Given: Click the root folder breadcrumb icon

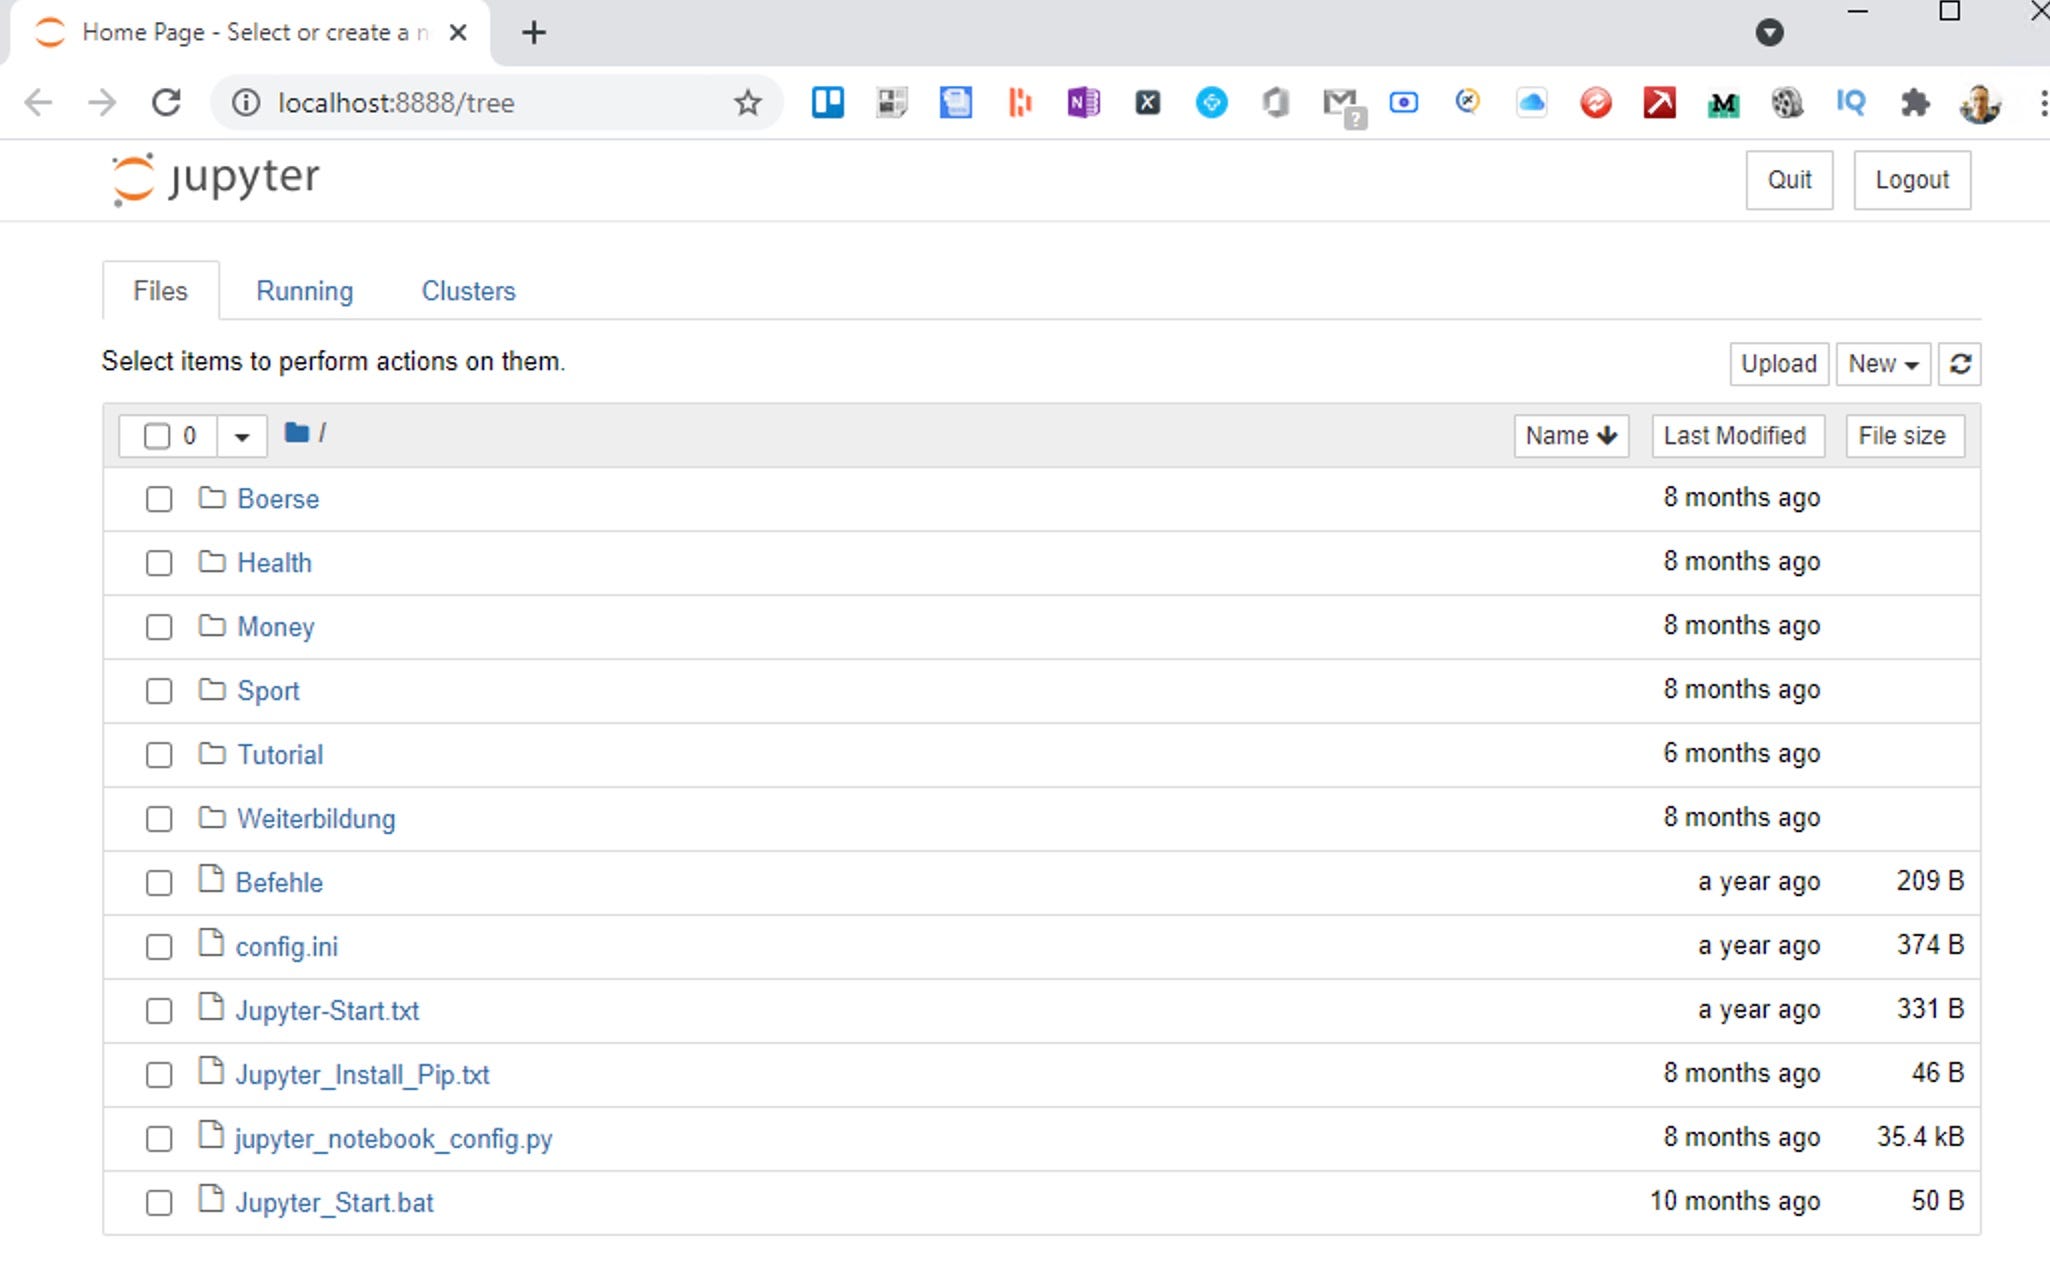Looking at the screenshot, I should point(296,433).
